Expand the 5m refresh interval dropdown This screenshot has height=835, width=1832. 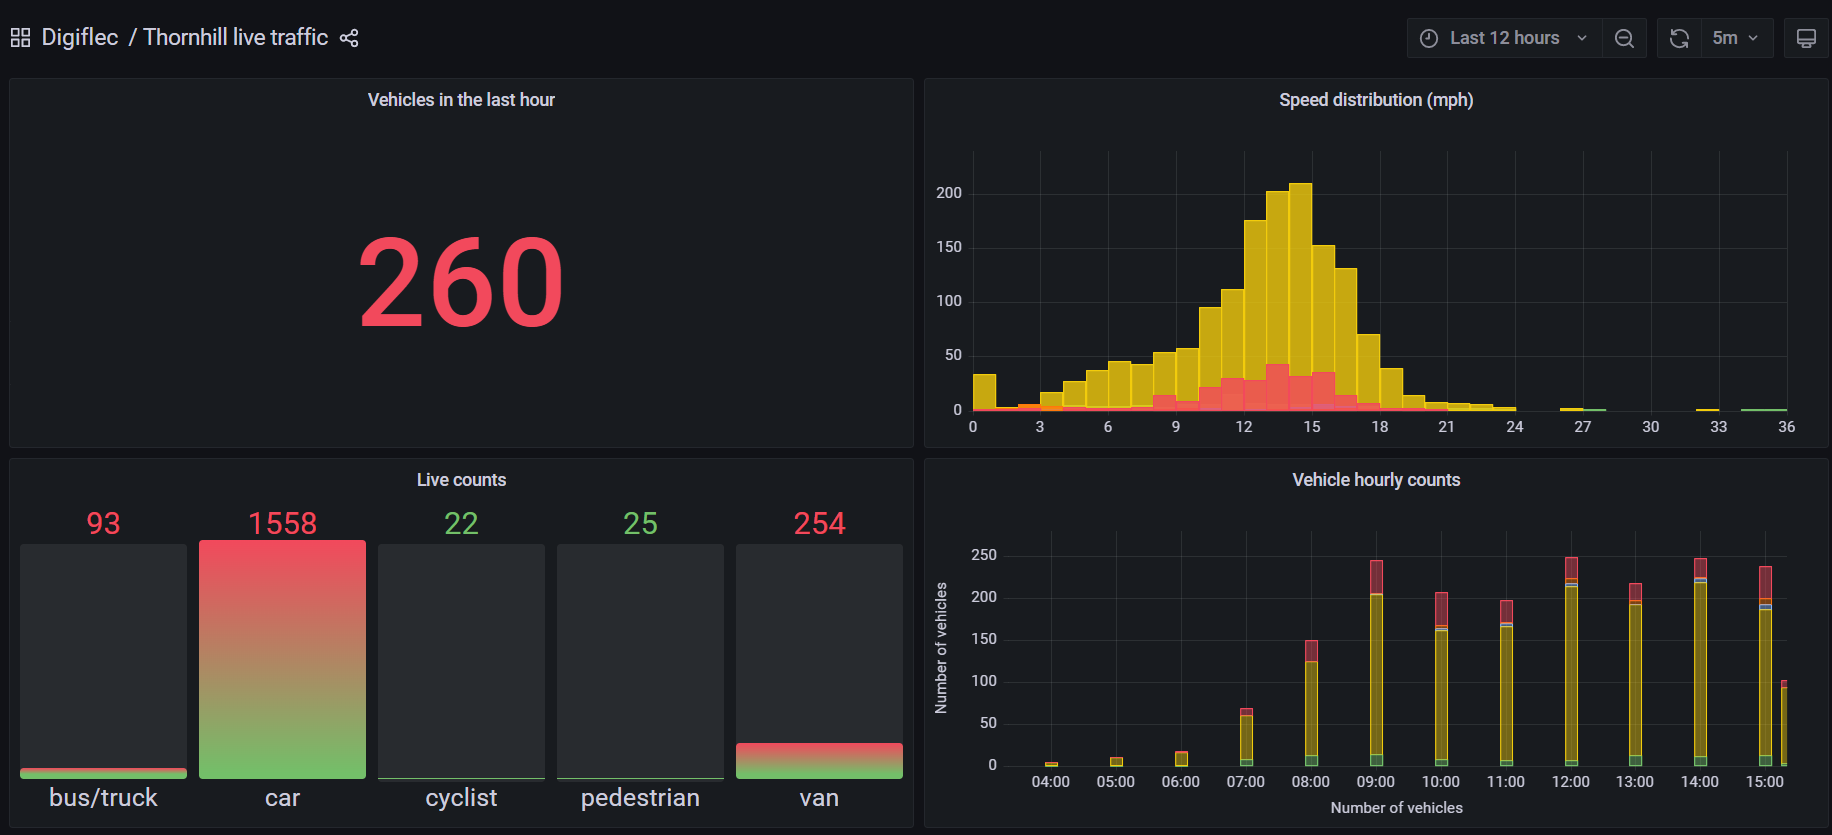tap(1737, 38)
